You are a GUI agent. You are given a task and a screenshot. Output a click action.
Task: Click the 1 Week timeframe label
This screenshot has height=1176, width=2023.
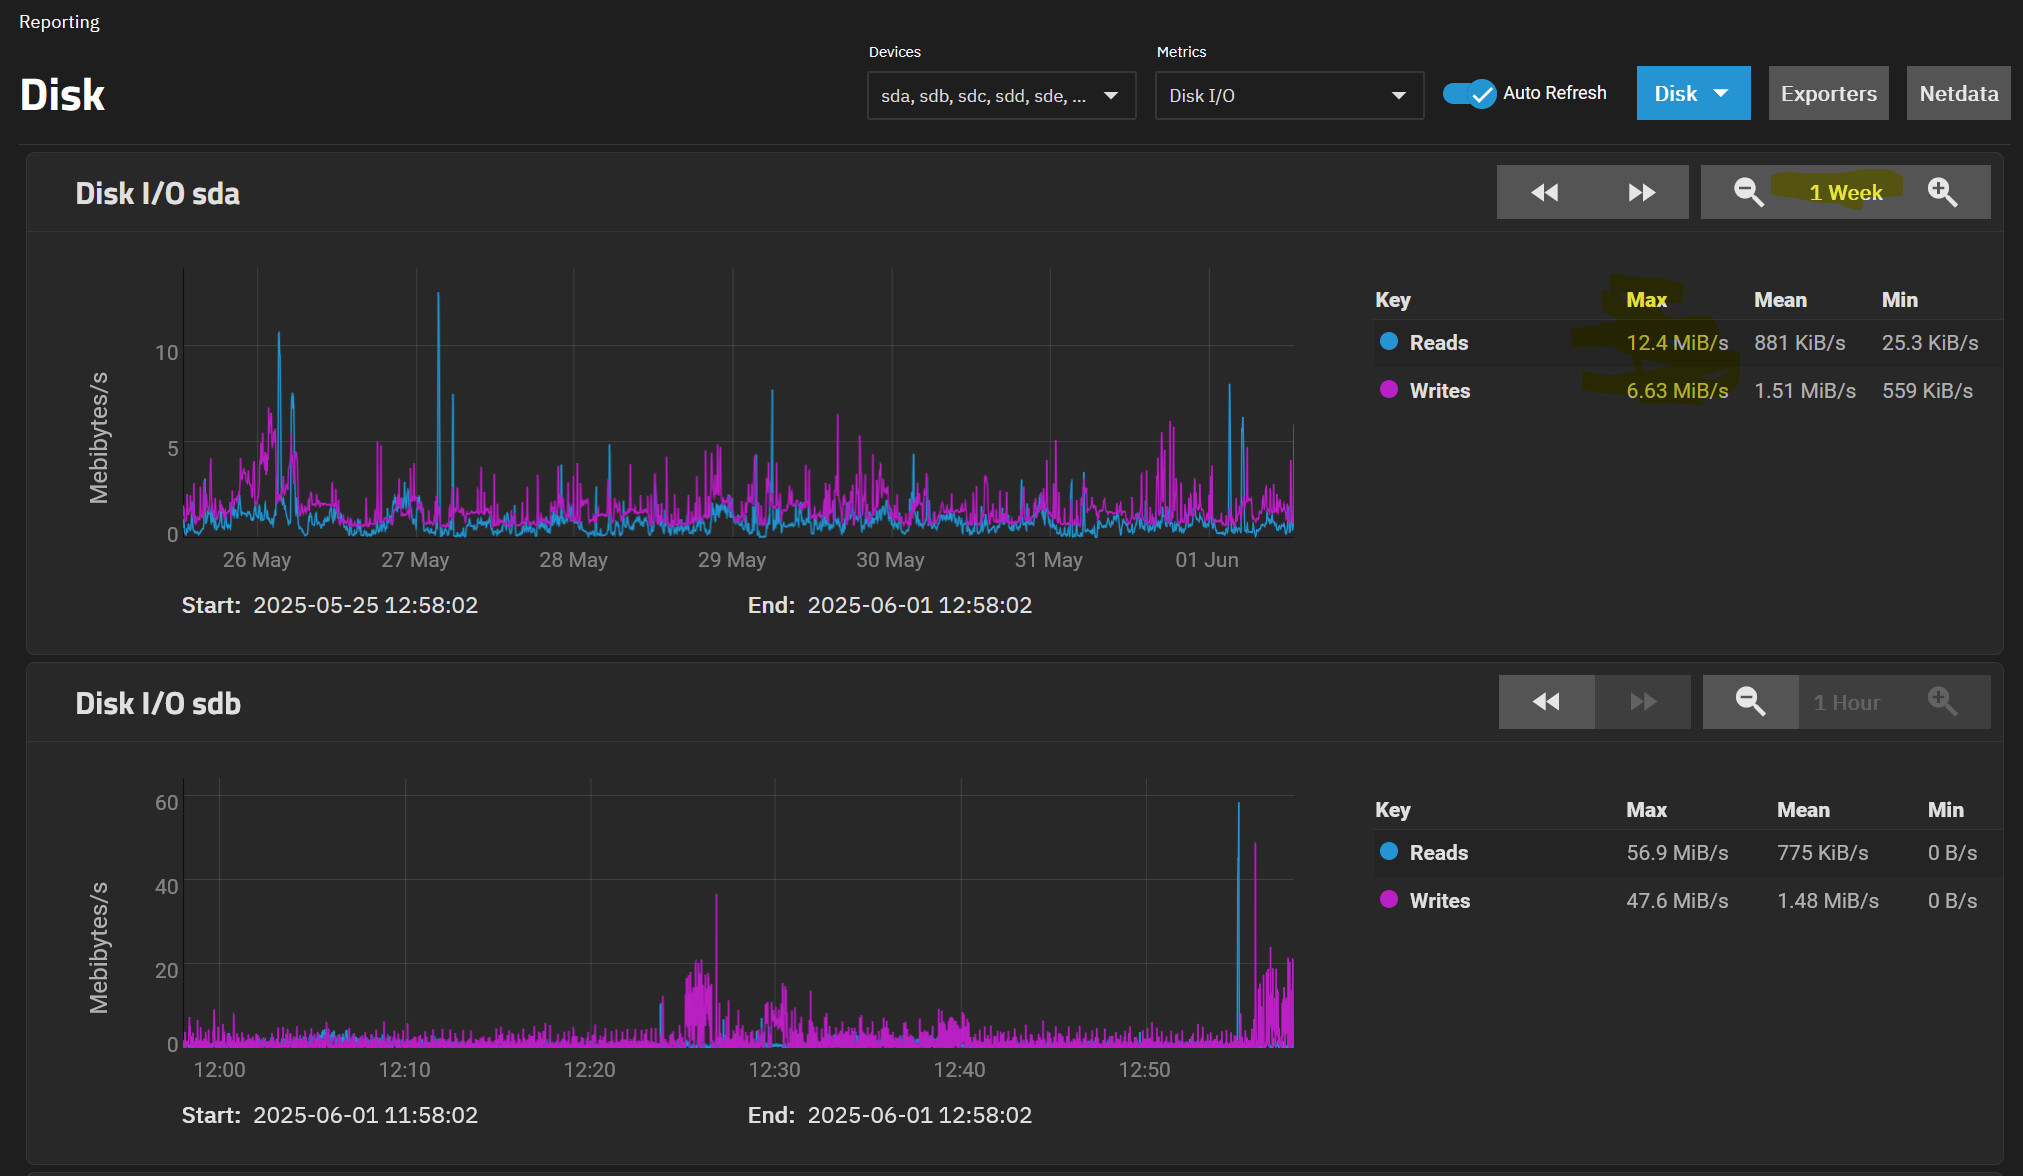[x=1845, y=193]
